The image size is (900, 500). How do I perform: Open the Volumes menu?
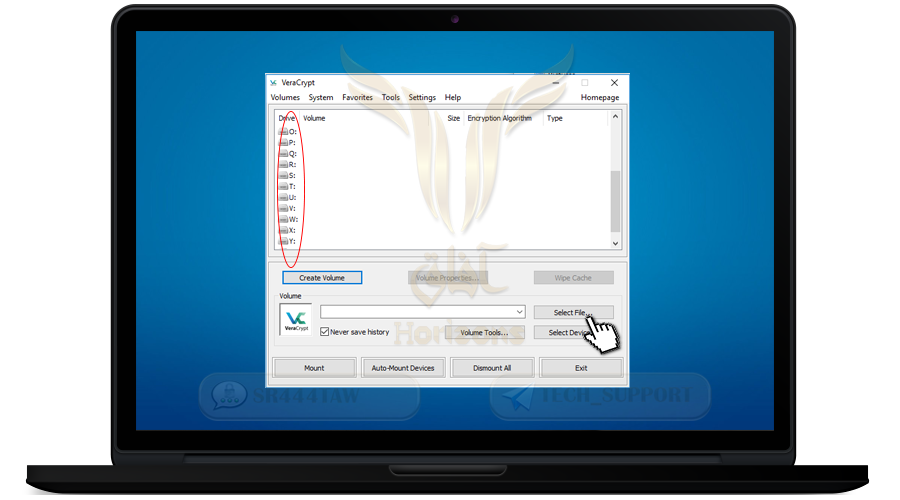285,98
